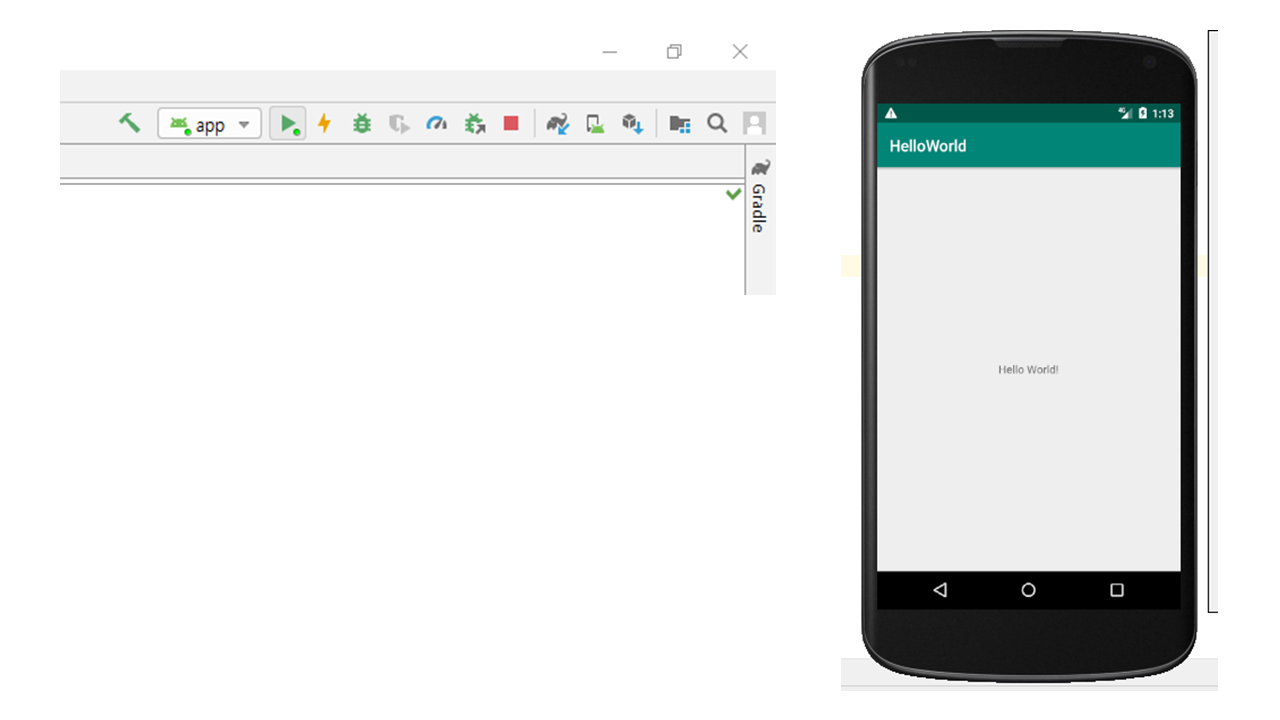This screenshot has height=720, width=1280.
Task: Click the Search Everywhere magnifier
Action: coord(717,124)
